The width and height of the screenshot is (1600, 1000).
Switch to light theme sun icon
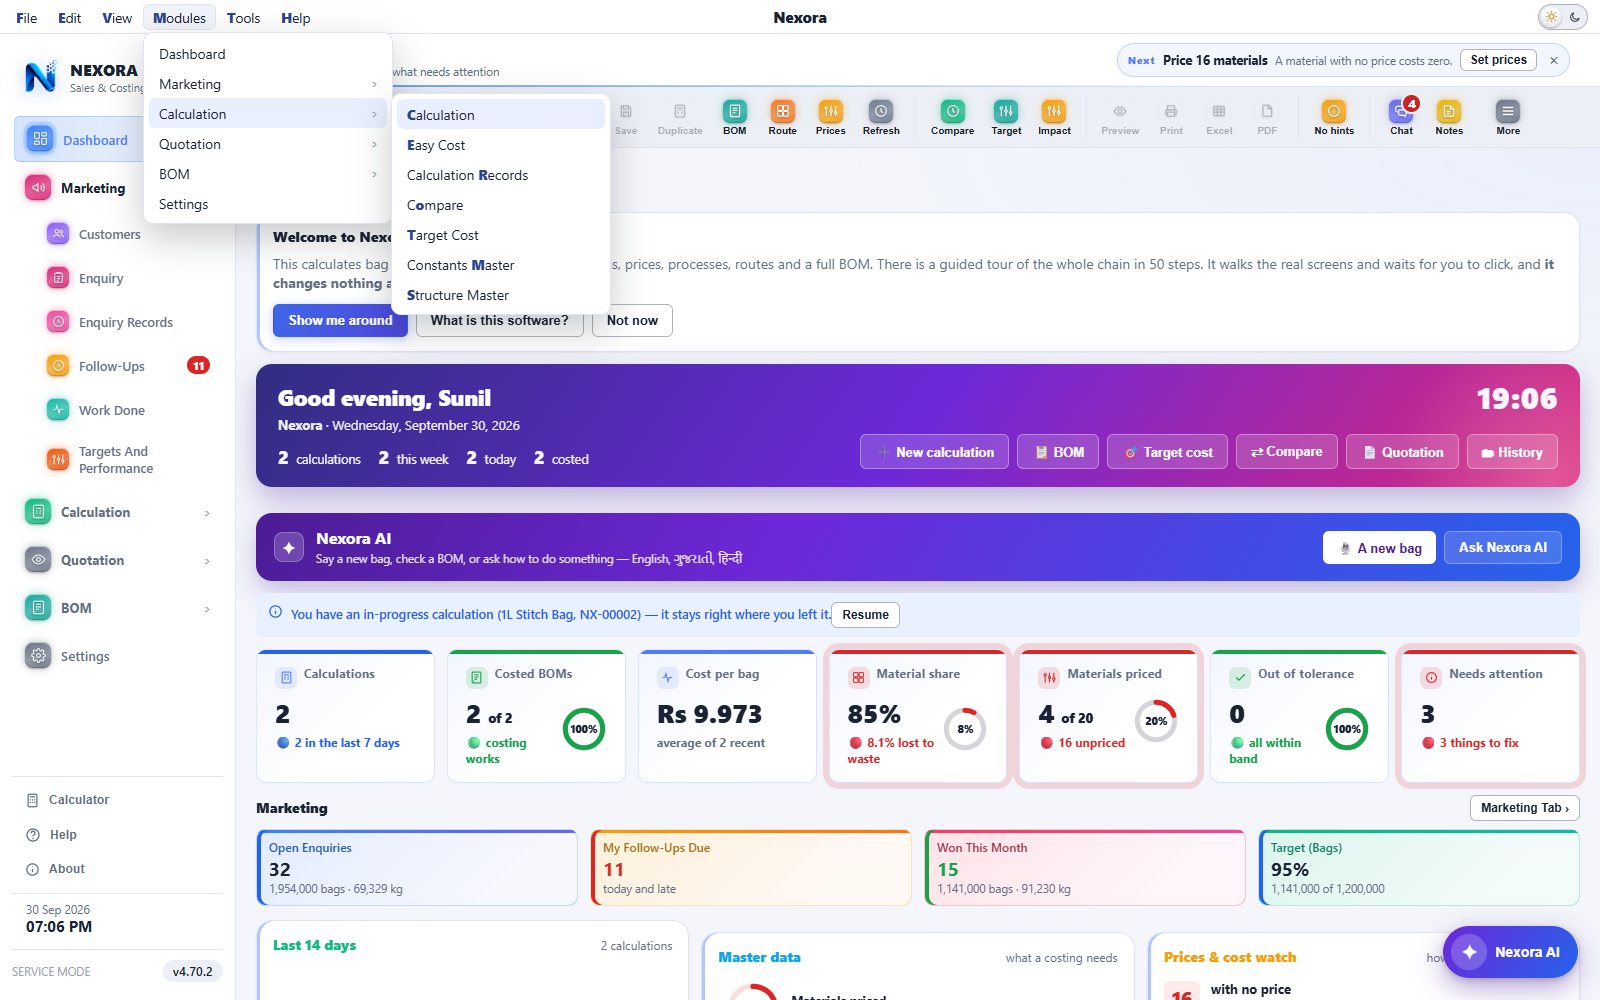1551,17
